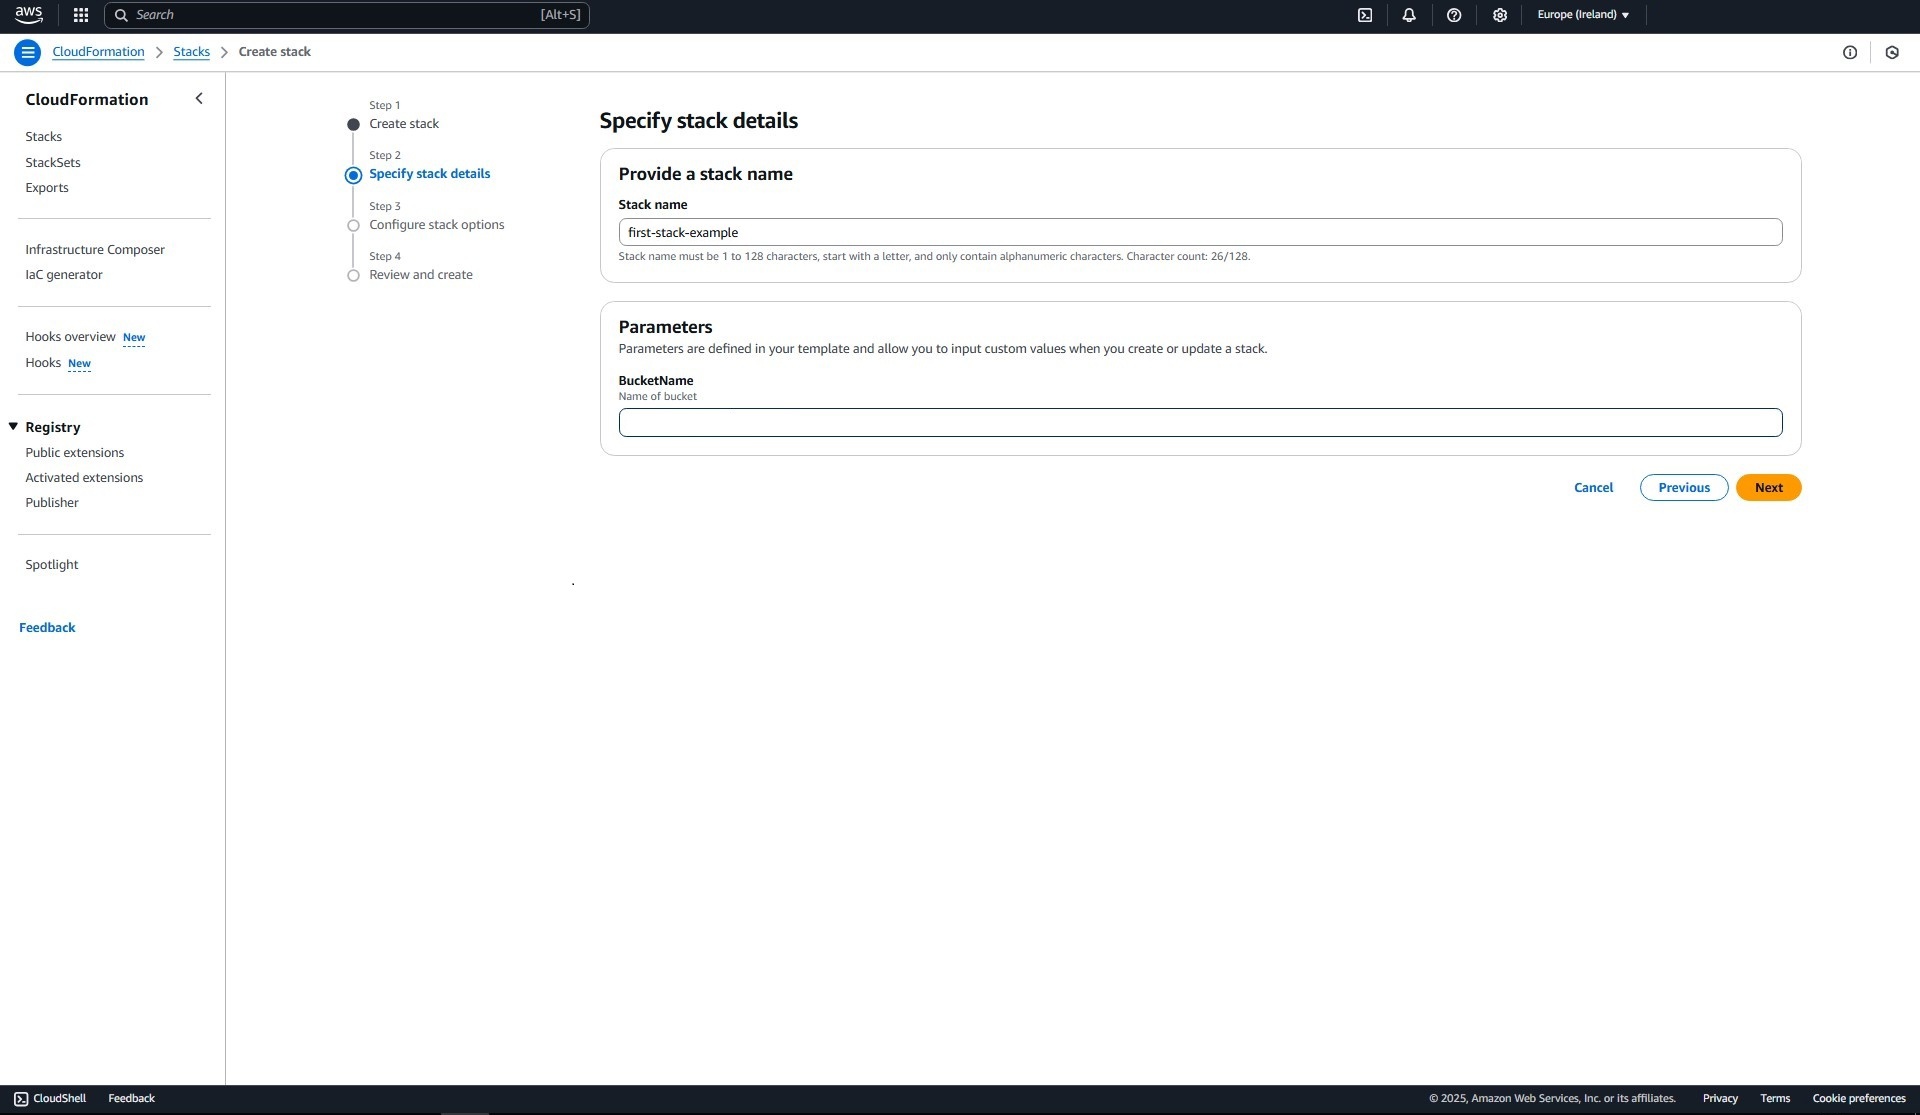Open Infrastructure Composer in sidebar

pyautogui.click(x=95, y=249)
